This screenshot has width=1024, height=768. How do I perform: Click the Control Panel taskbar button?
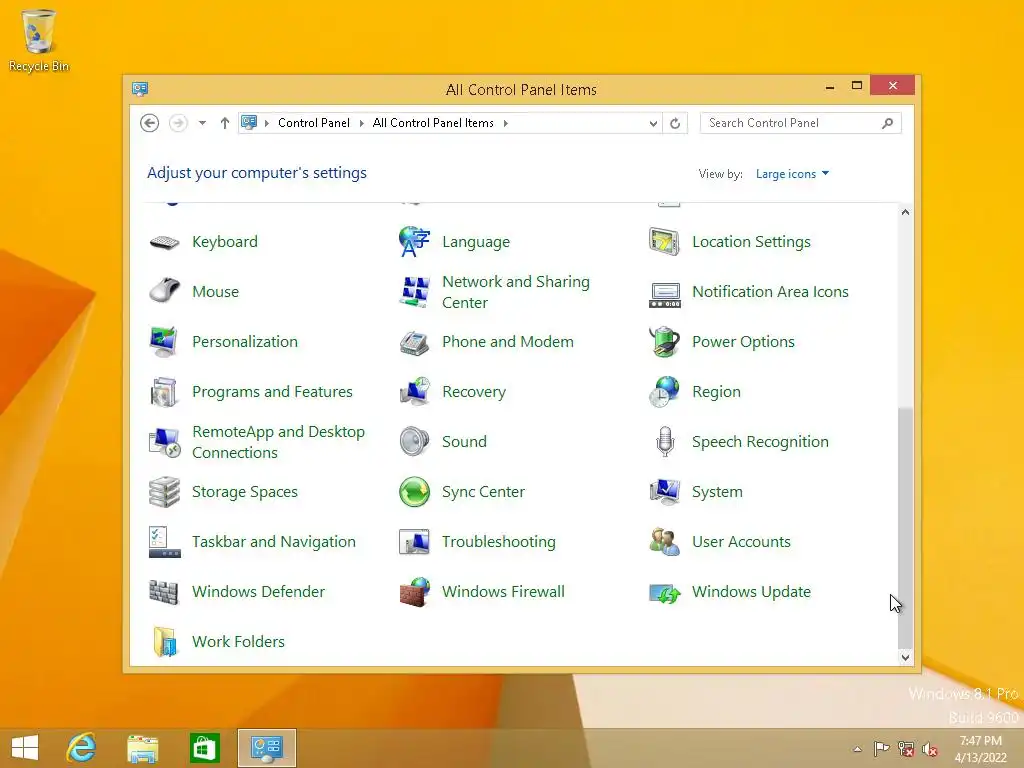[x=266, y=748]
